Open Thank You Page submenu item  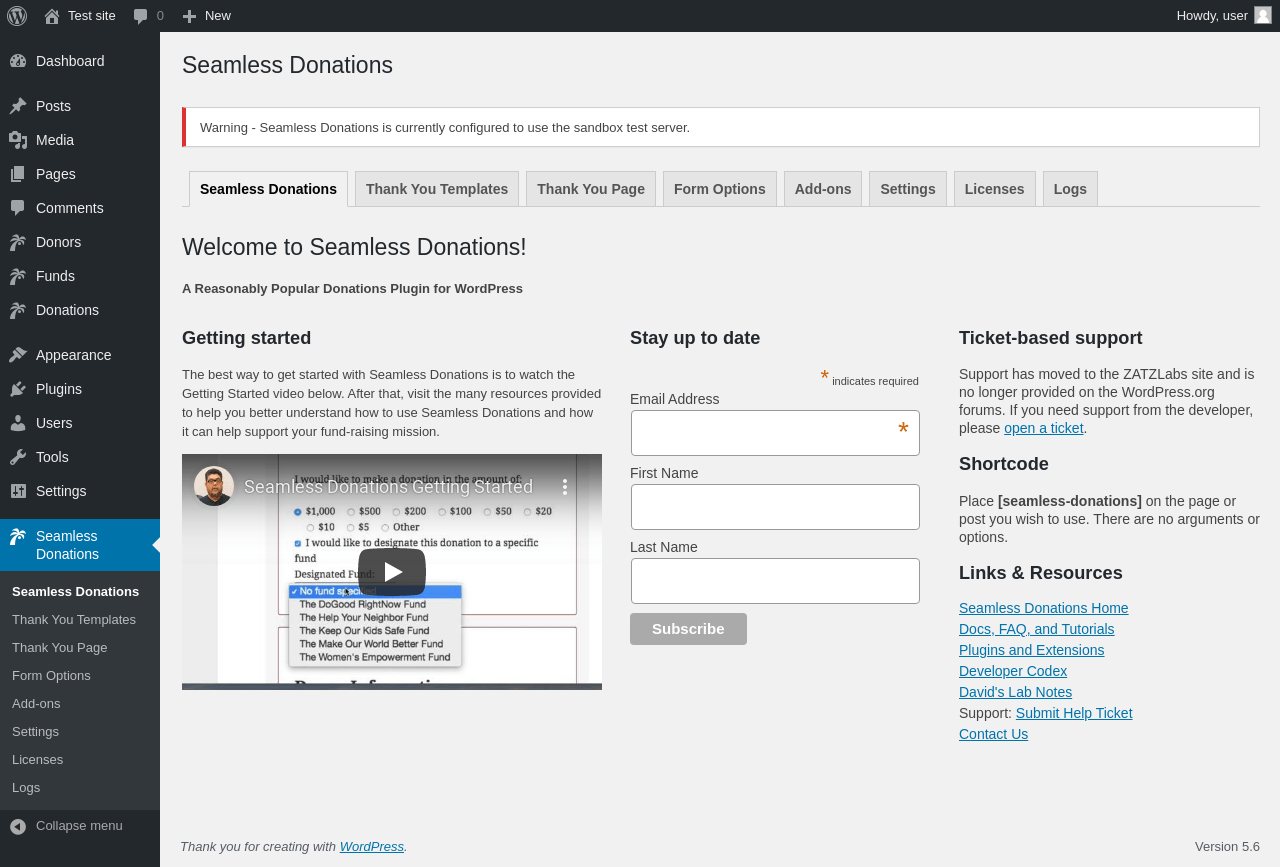click(80, 648)
